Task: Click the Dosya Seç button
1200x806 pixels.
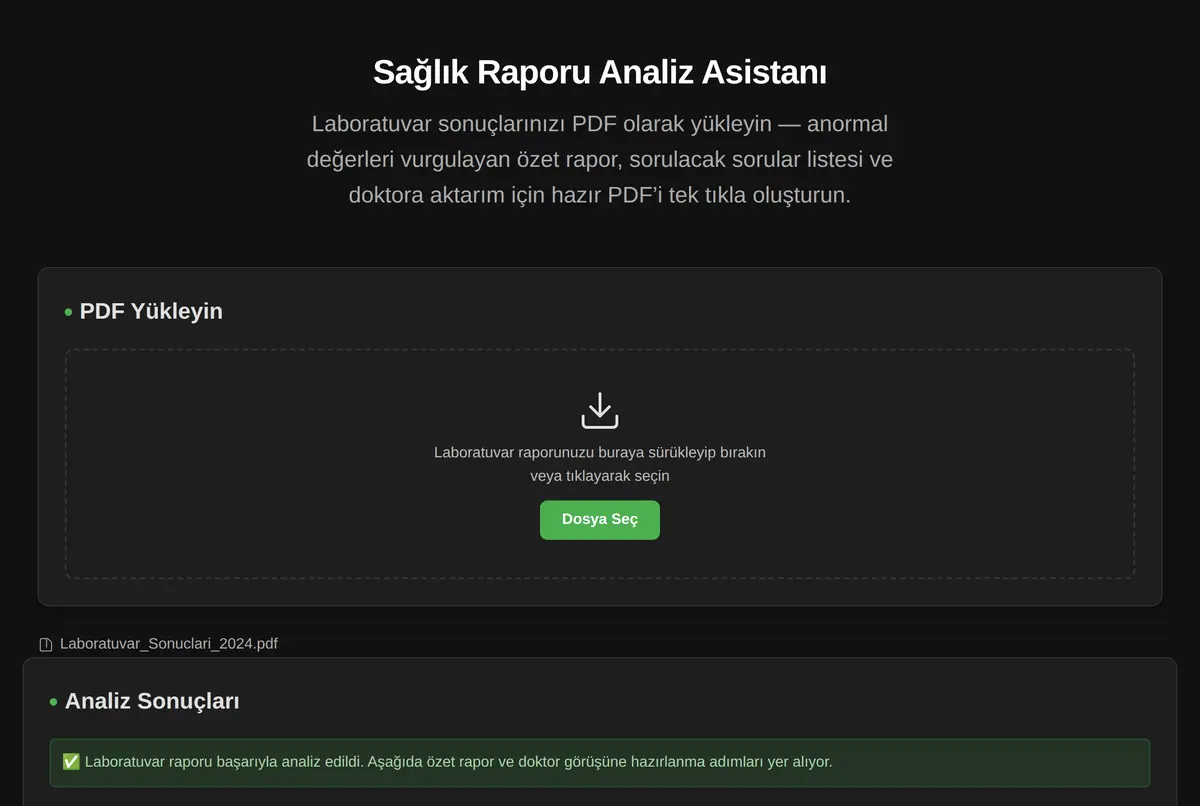Action: click(x=600, y=520)
